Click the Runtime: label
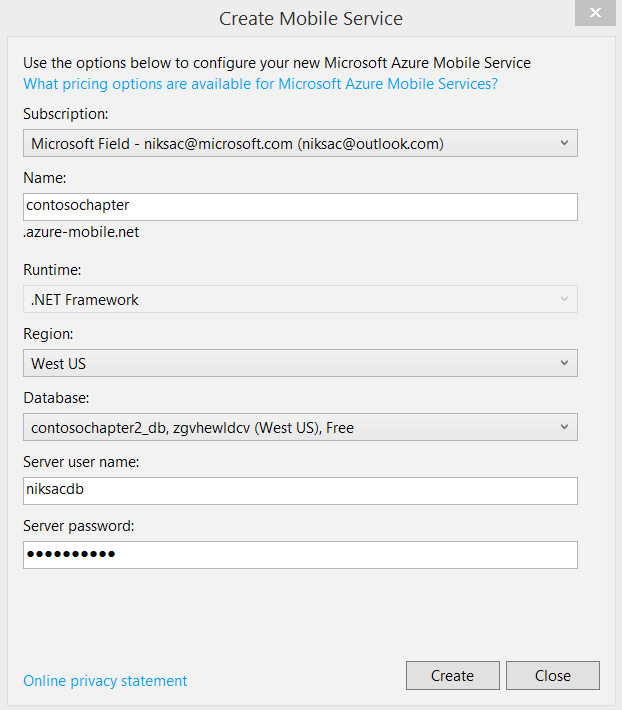 [x=52, y=270]
